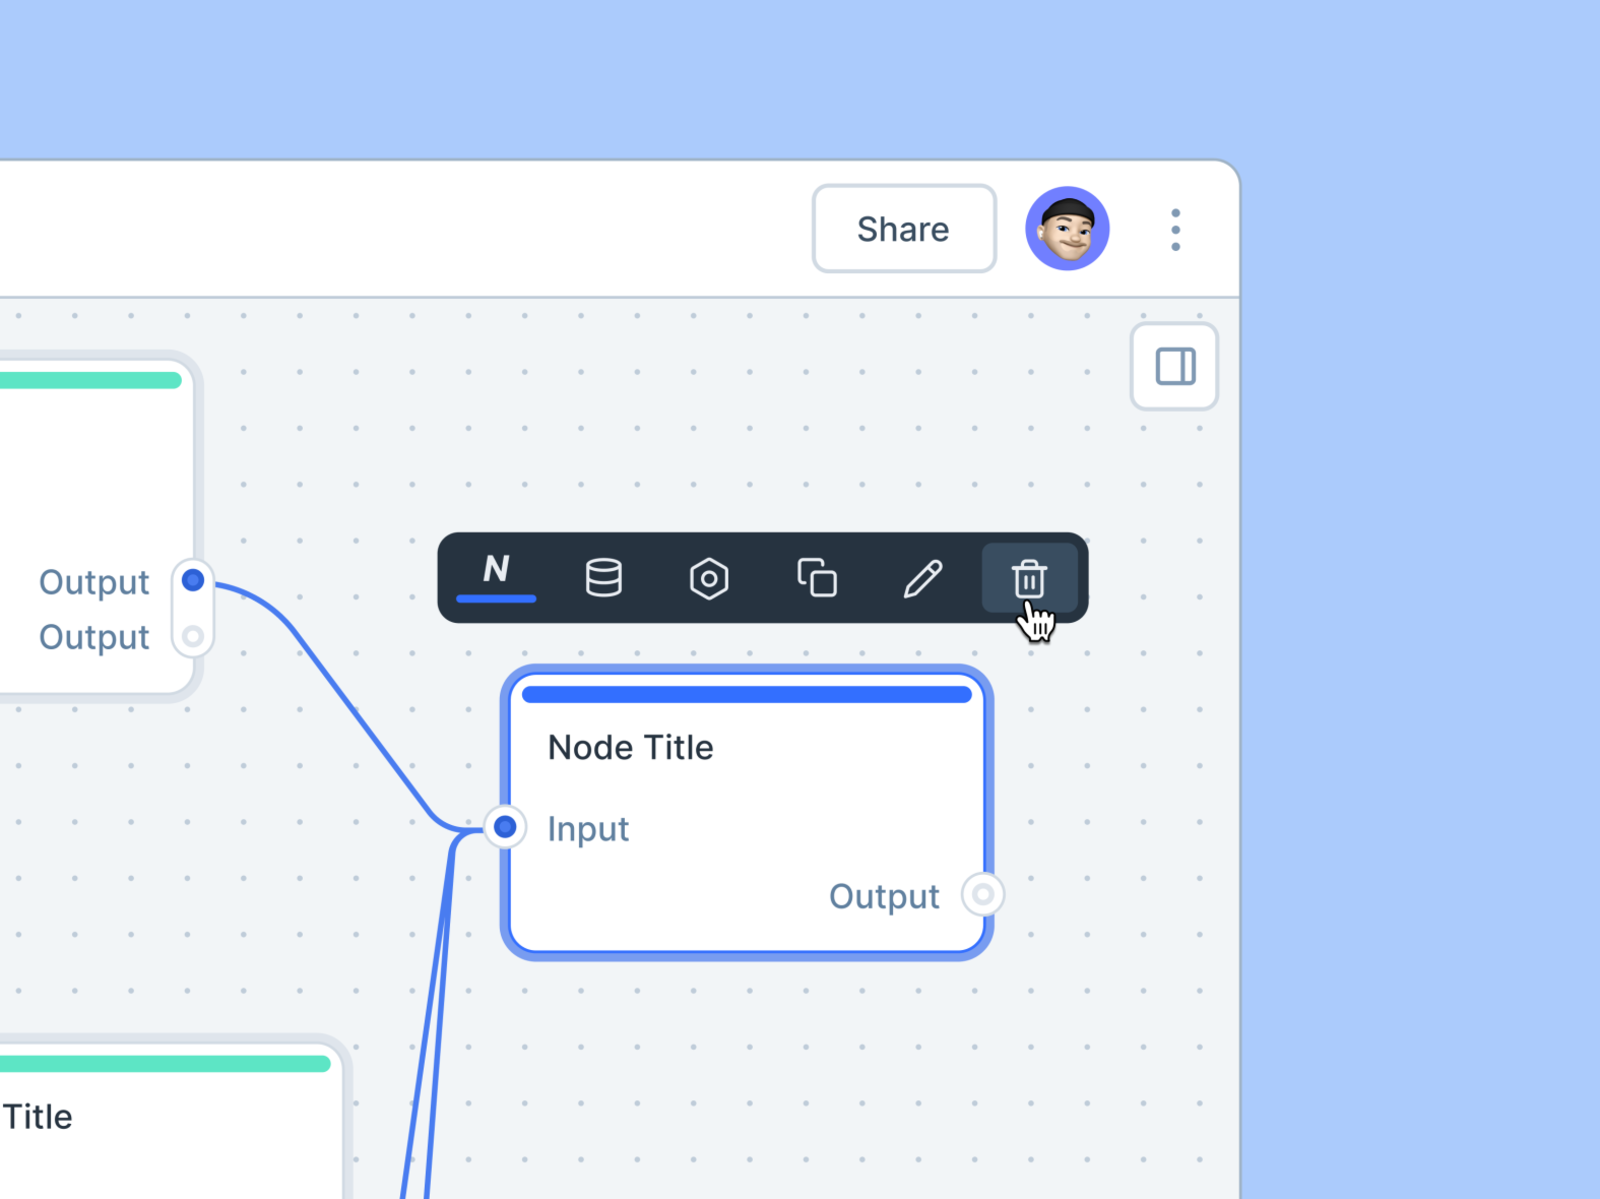Edit the node using the pencil icon
The height and width of the screenshot is (1199, 1600).
[x=924, y=578]
